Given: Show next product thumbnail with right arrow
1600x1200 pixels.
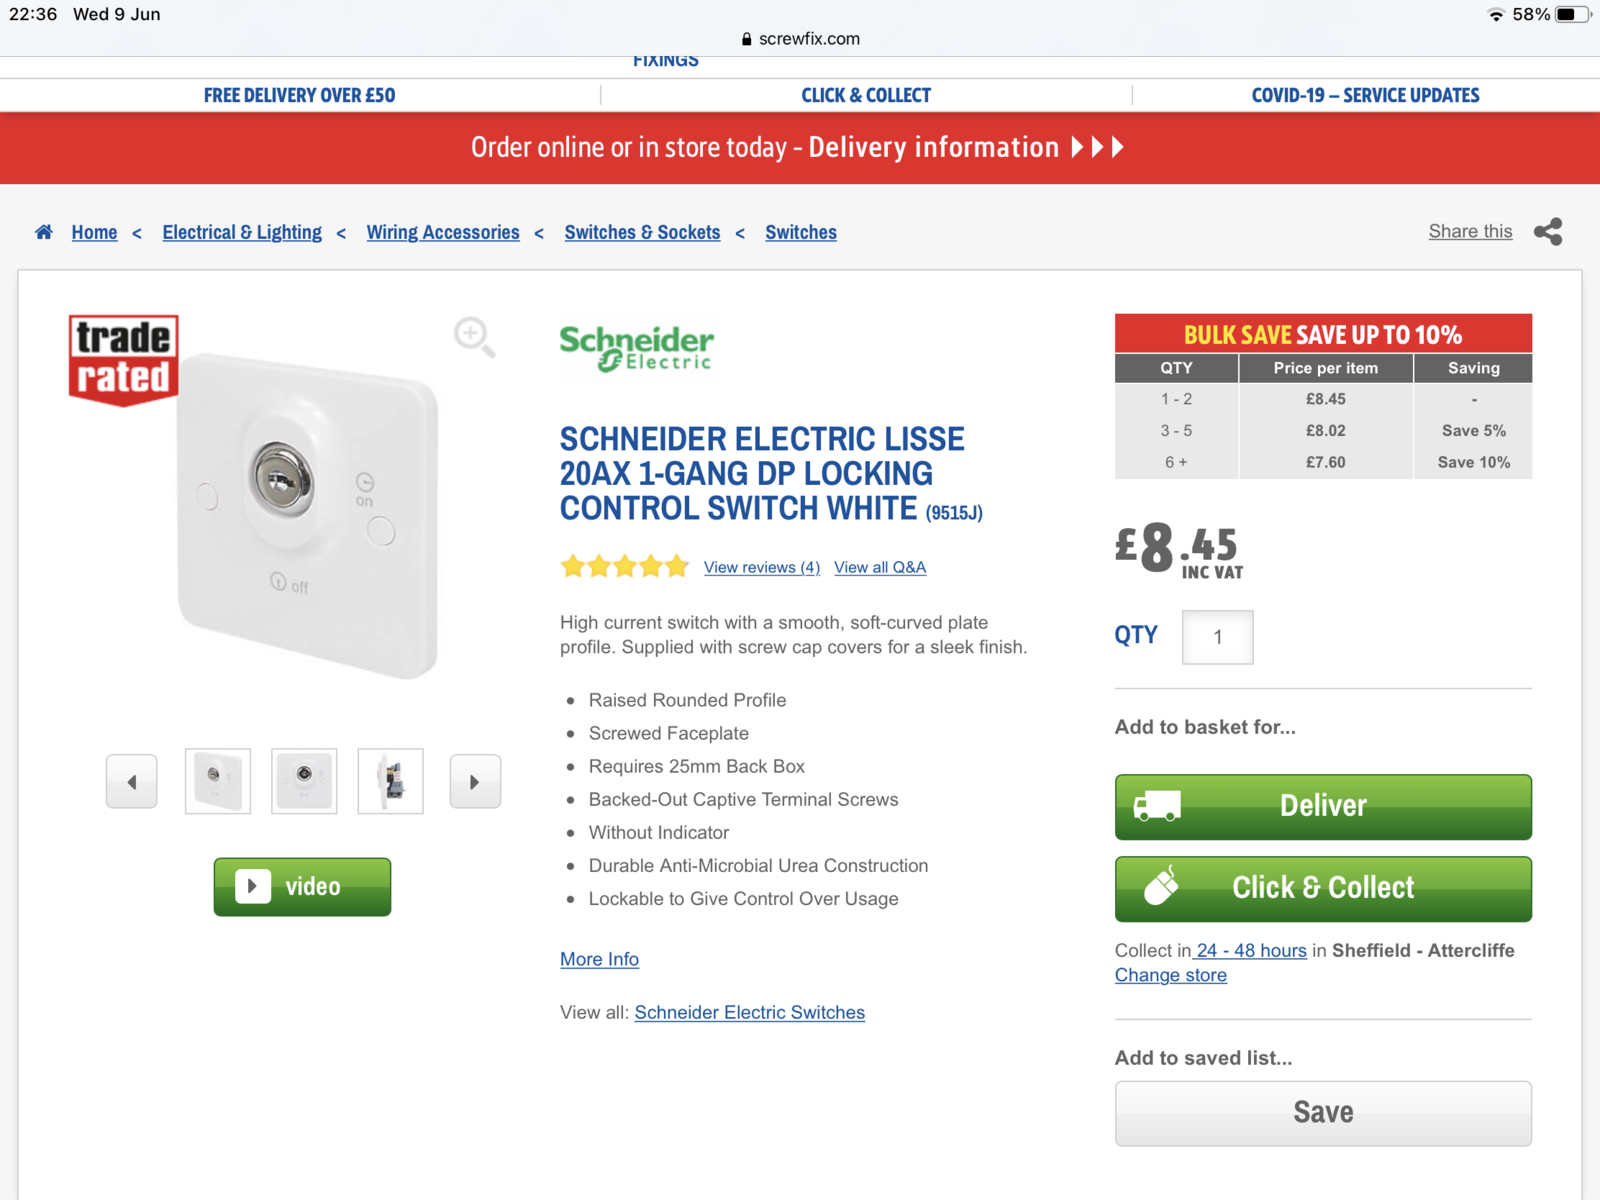Looking at the screenshot, I should pos(475,782).
